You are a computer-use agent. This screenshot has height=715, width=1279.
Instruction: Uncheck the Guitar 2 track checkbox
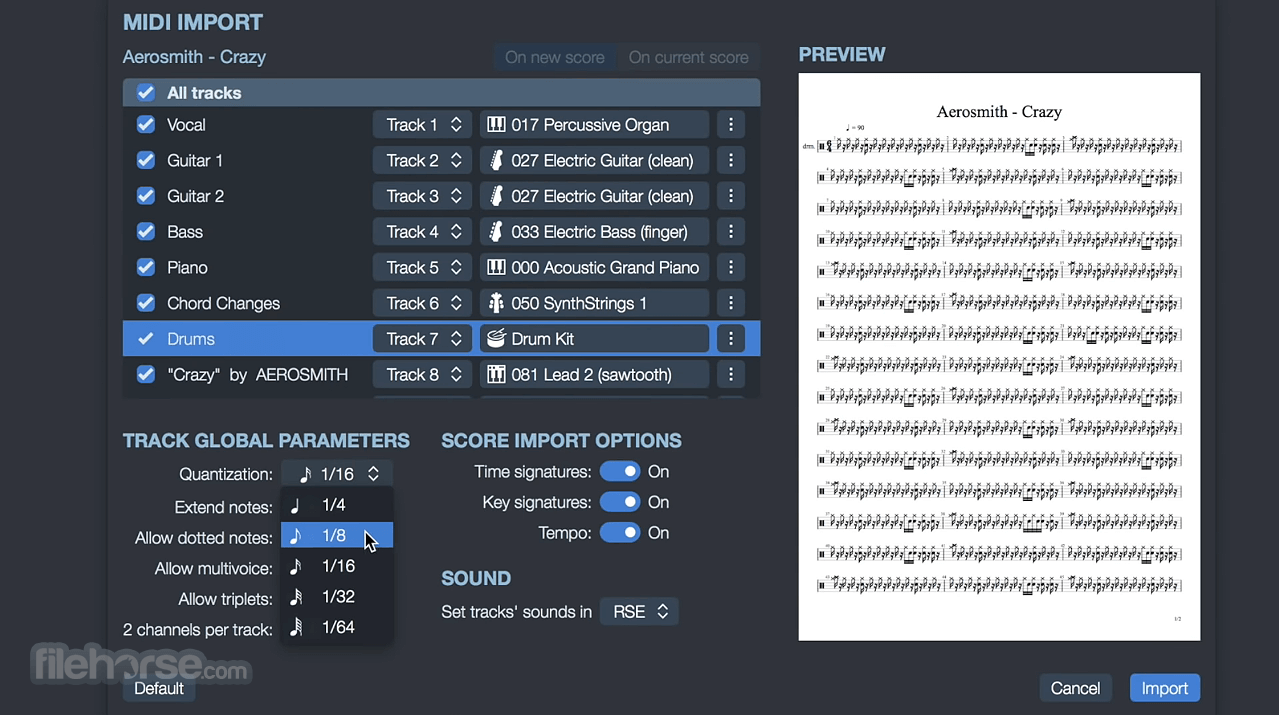point(146,196)
